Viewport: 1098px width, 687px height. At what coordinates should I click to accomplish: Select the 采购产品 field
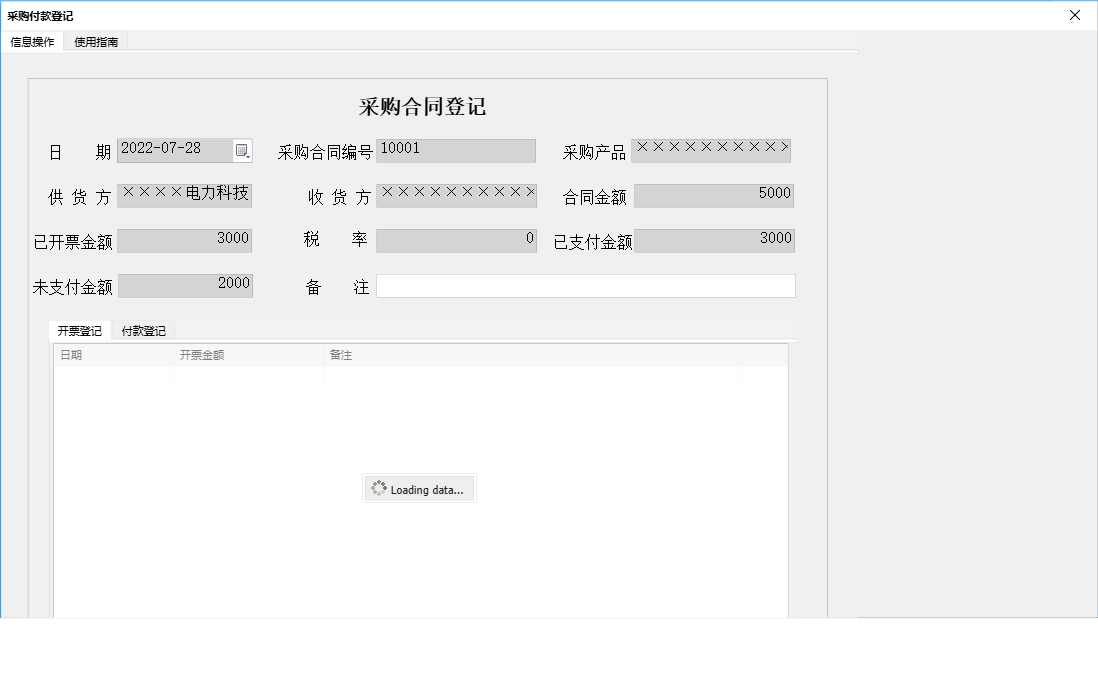pos(713,150)
